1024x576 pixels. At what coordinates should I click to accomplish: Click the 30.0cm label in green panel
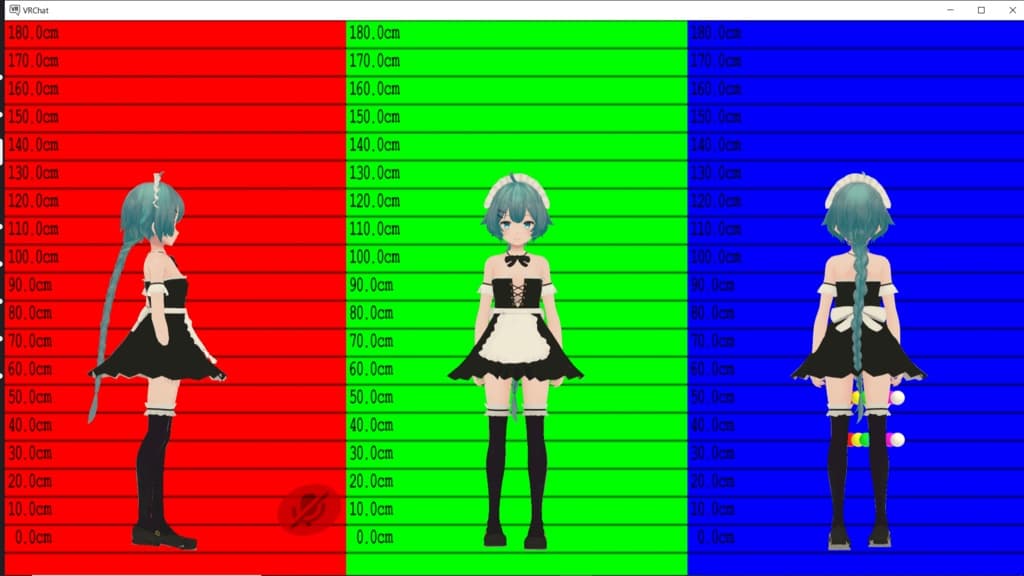(x=371, y=454)
